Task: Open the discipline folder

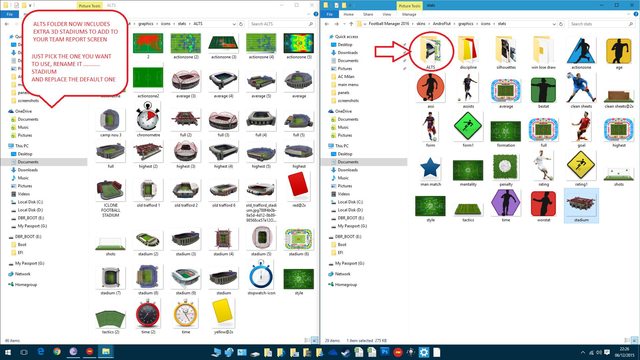Action: pyautogui.click(x=468, y=52)
